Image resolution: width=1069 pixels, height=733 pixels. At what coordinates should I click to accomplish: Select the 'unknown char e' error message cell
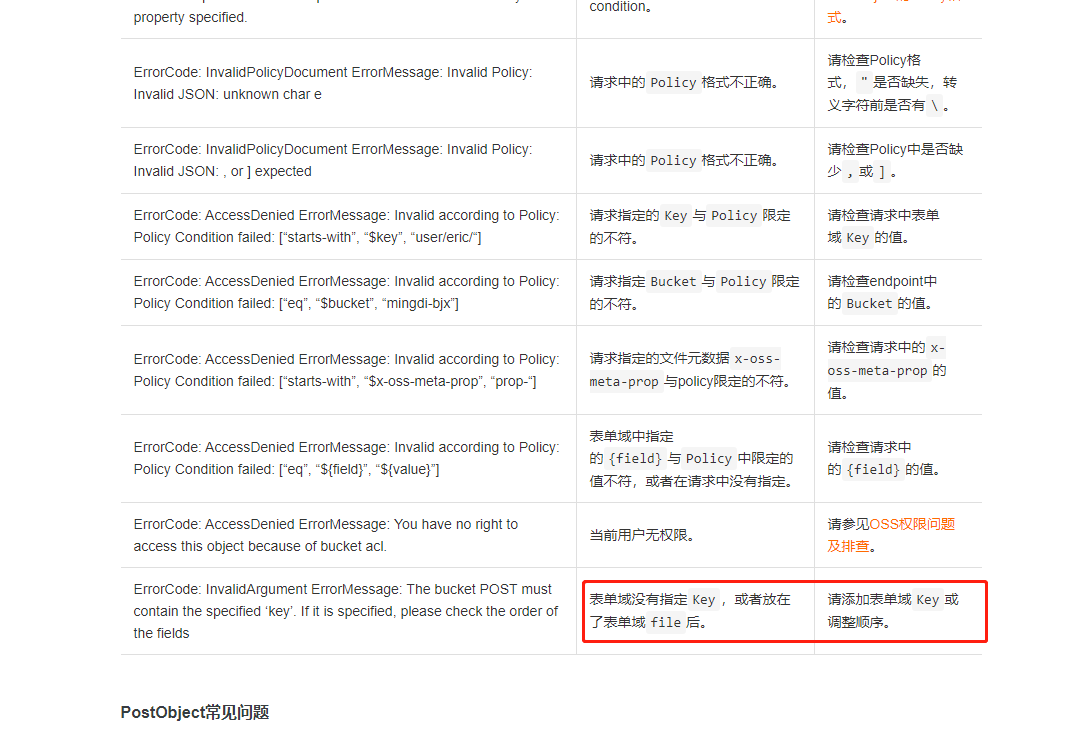pos(333,83)
